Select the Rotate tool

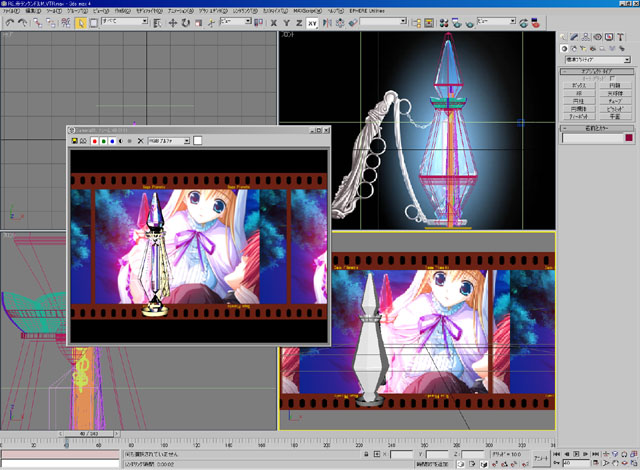(186, 23)
